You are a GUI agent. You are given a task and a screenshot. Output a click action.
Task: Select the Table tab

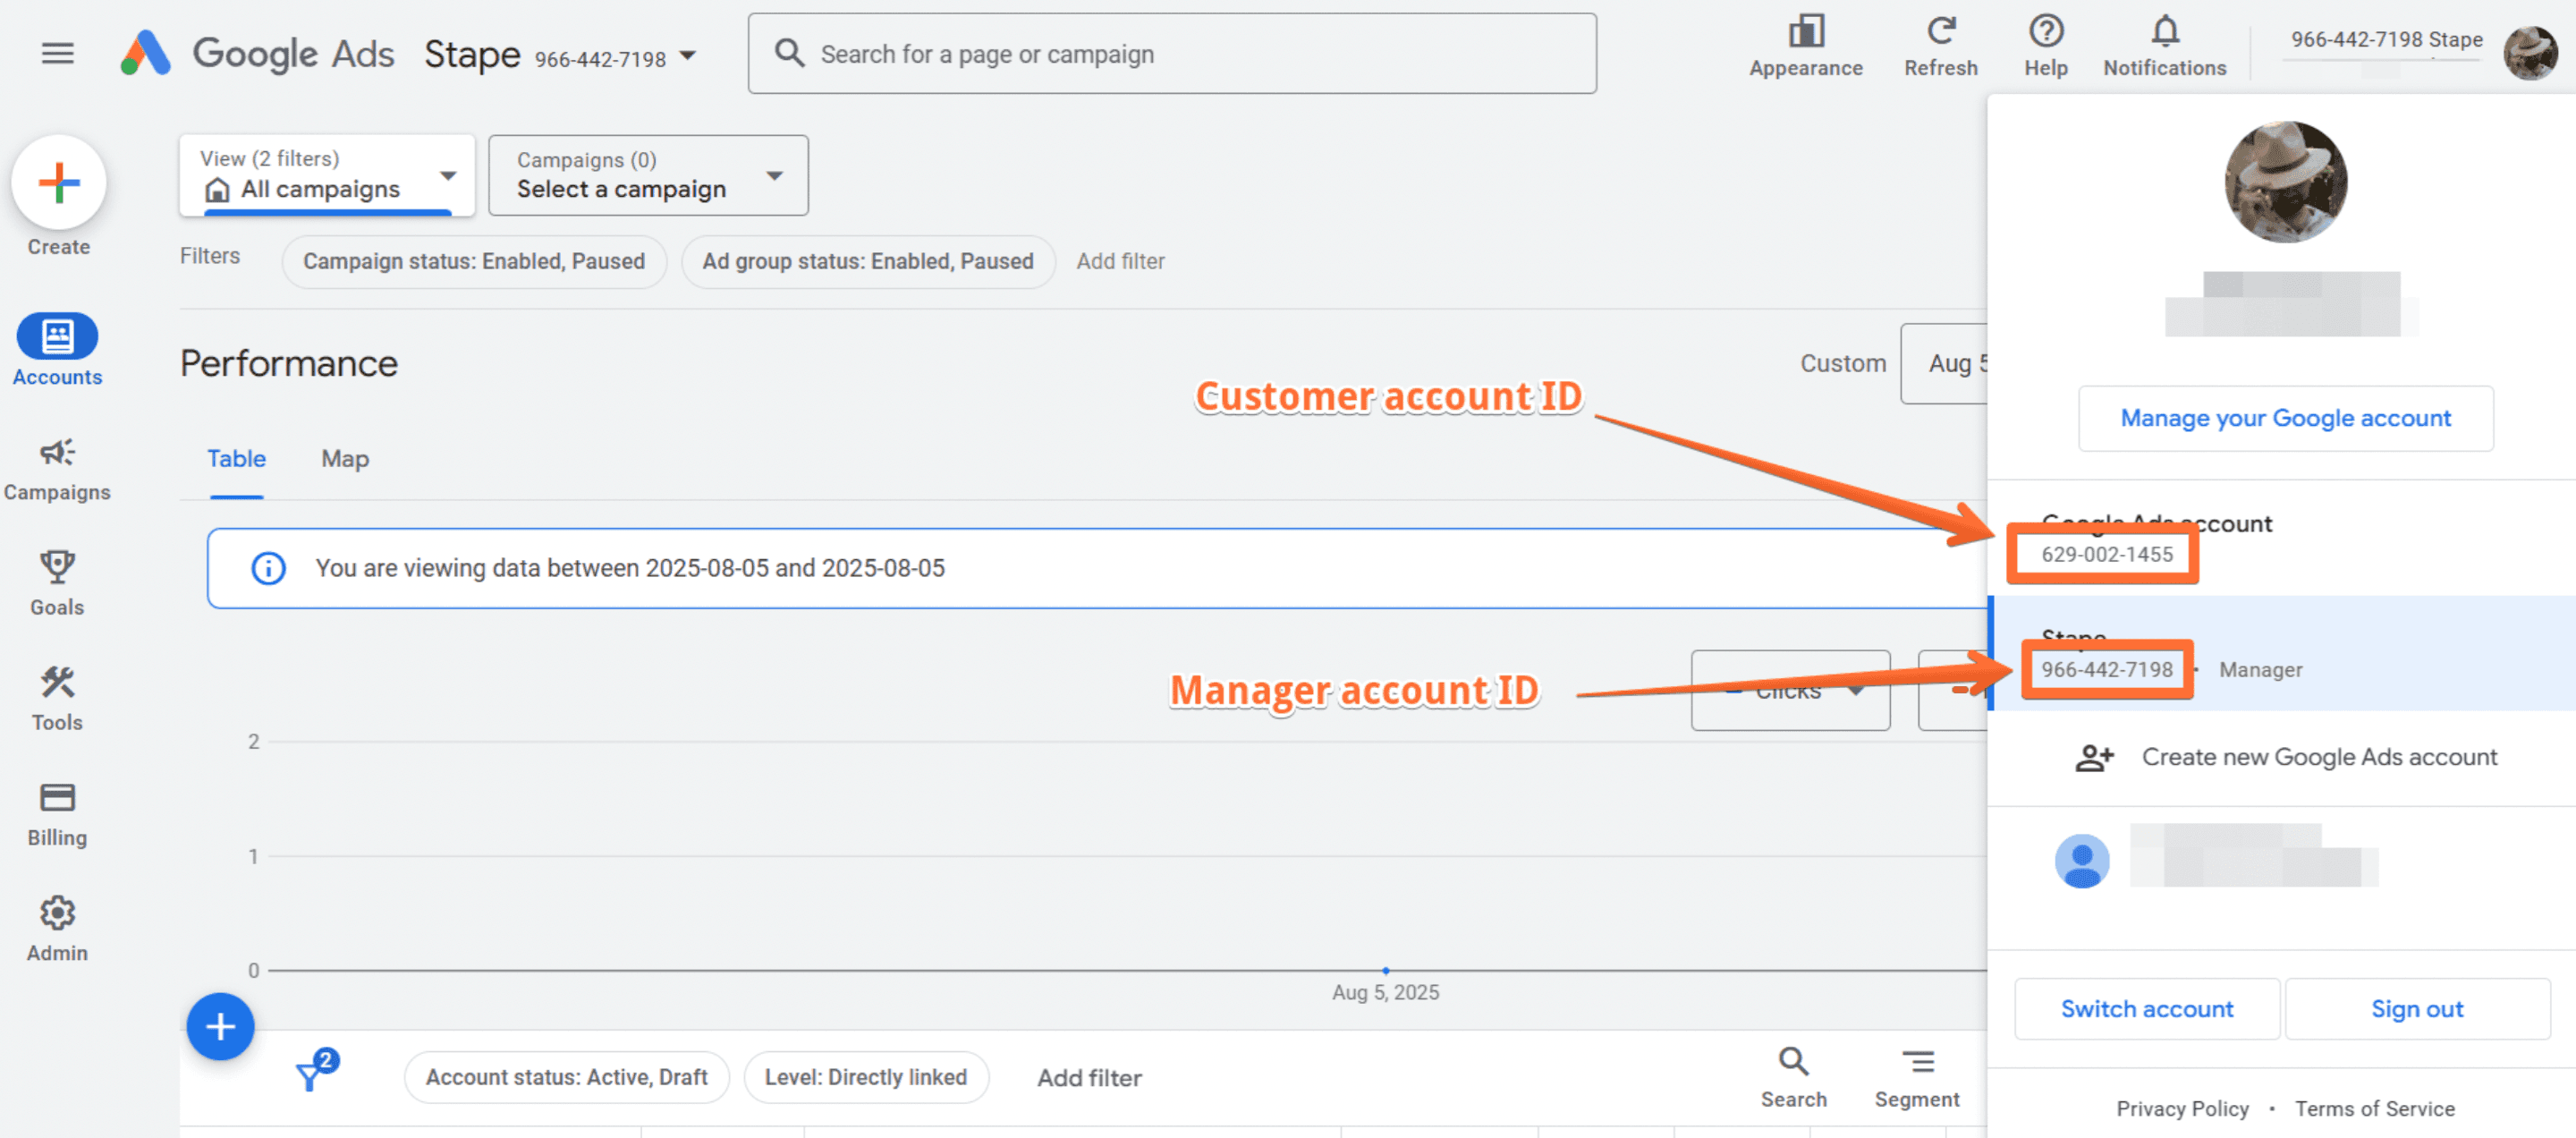click(236, 459)
